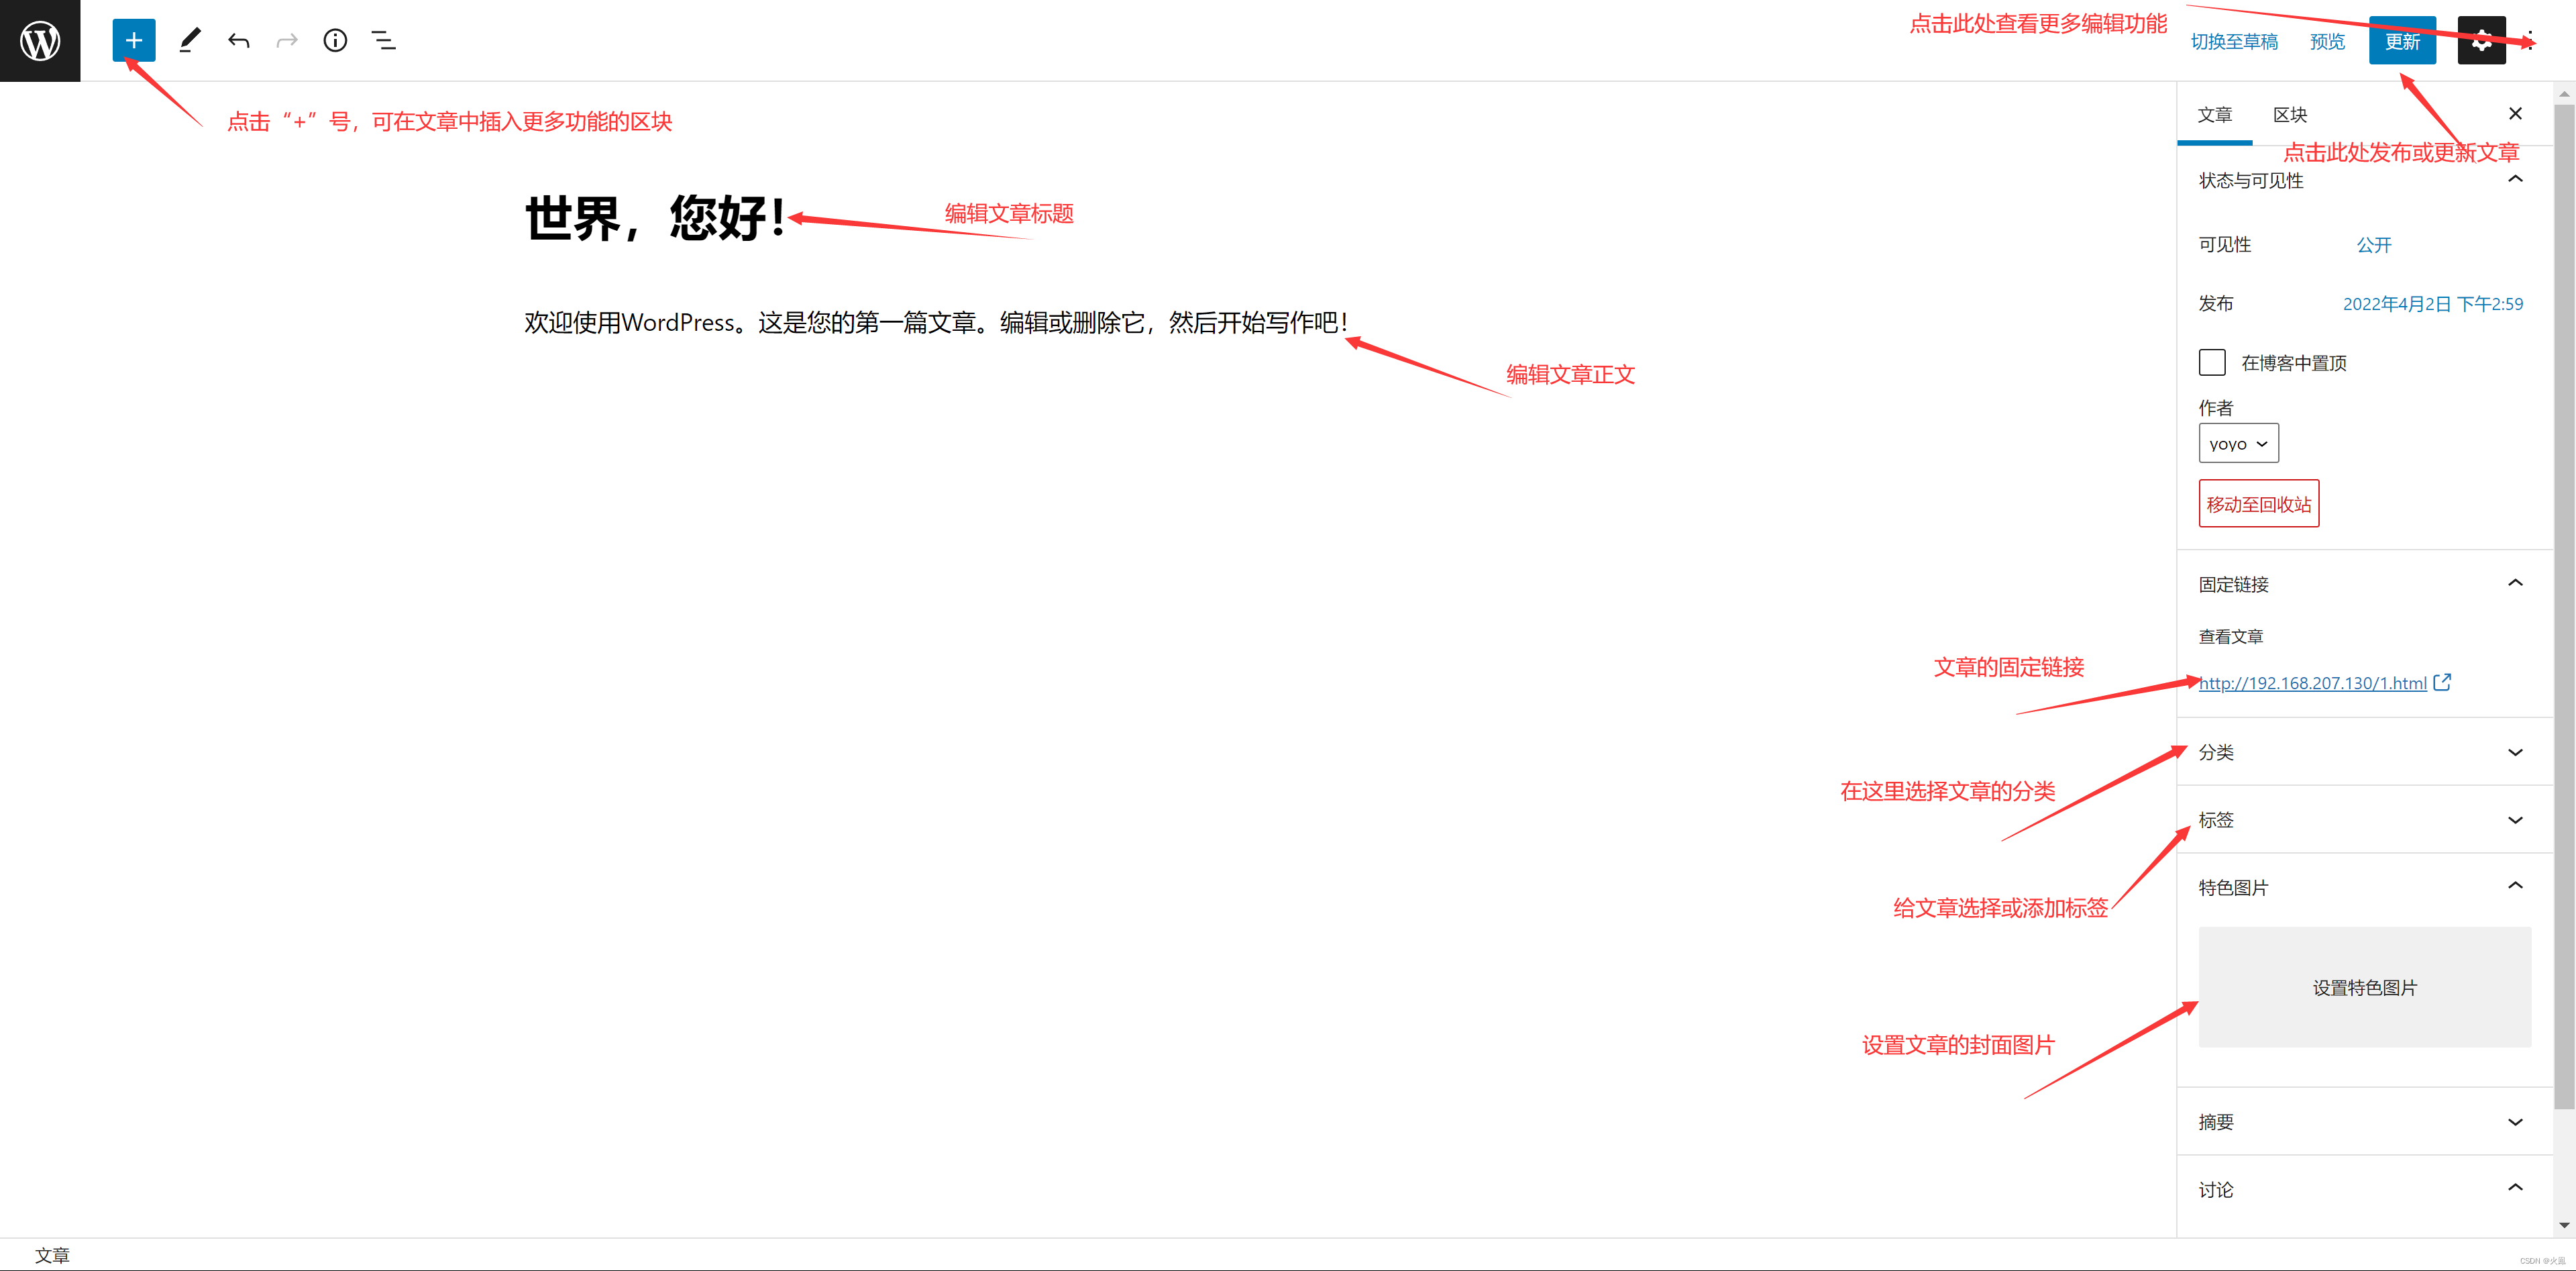Collapse the 特色图片 panel
Image resolution: width=2576 pixels, height=1271 pixels.
point(2365,887)
